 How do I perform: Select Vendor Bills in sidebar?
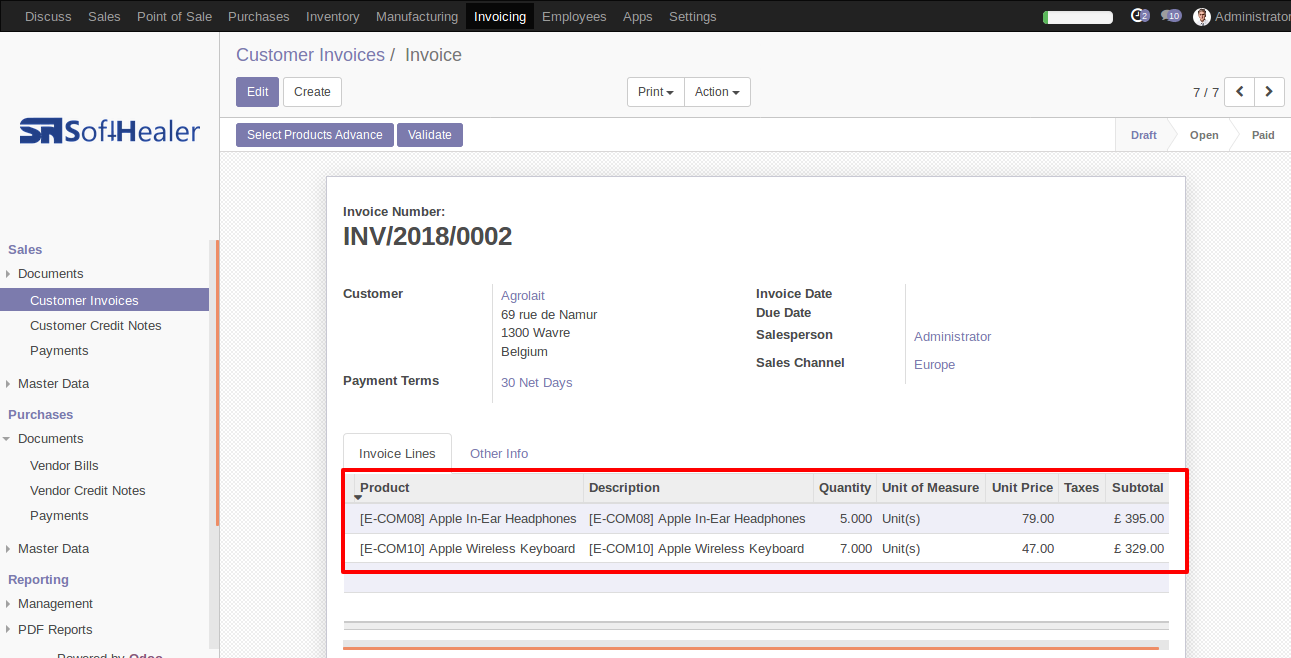(64, 466)
